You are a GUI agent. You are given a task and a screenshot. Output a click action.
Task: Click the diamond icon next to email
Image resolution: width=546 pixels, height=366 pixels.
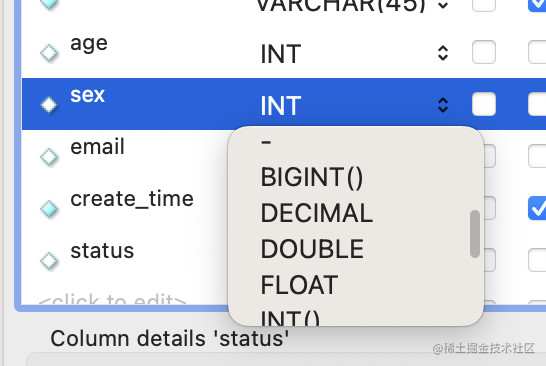click(49, 157)
